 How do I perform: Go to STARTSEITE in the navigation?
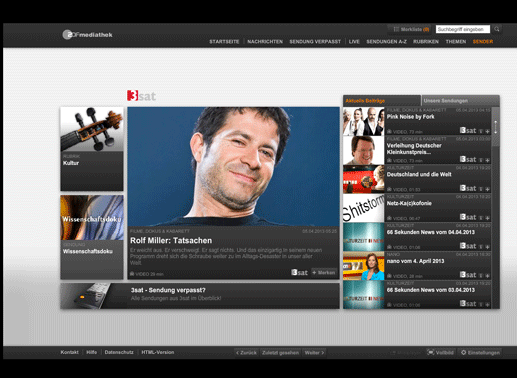click(224, 42)
